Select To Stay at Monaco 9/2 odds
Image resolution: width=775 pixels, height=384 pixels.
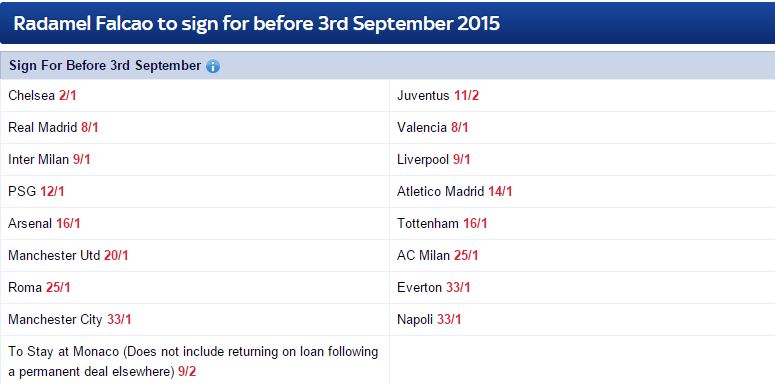(x=187, y=371)
